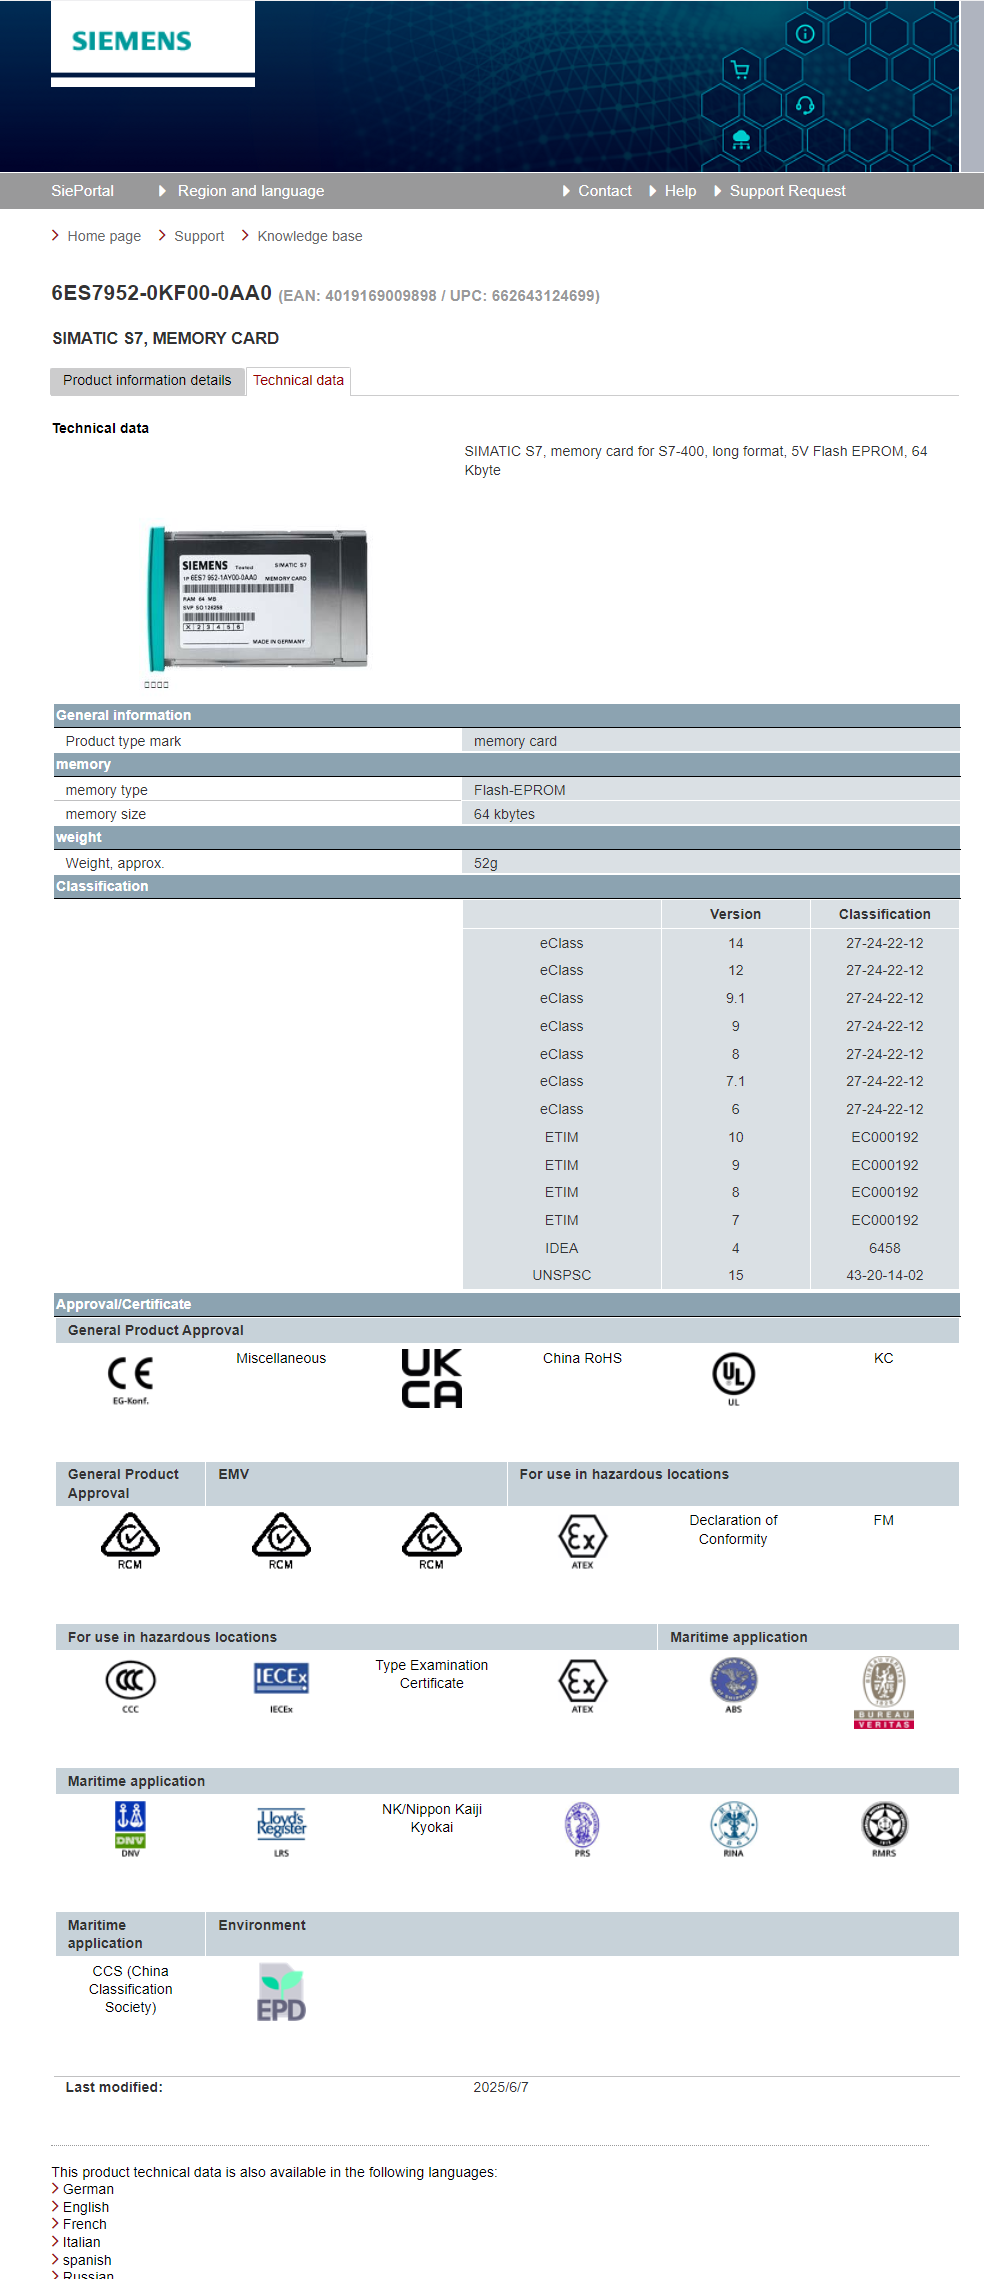Open the Support Request menu item
The height and width of the screenshot is (2279, 984).
coord(787,191)
